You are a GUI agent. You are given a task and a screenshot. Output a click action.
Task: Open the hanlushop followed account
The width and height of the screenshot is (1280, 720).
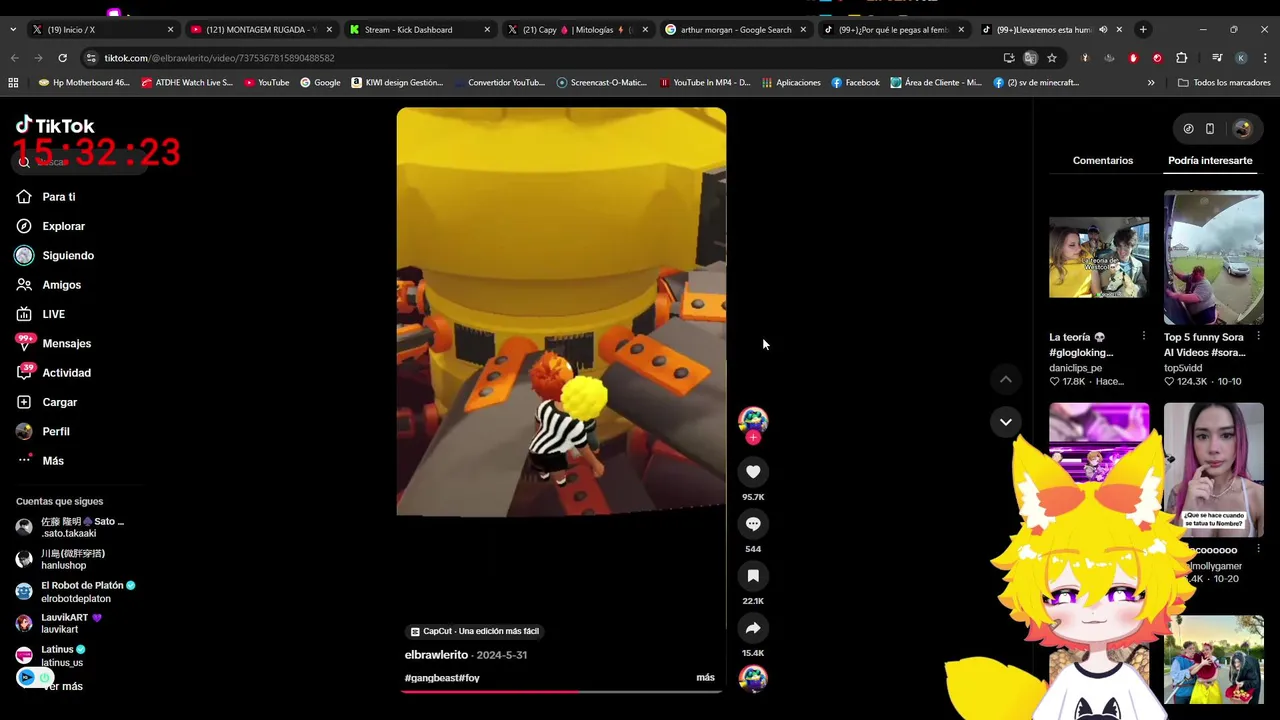tap(72, 559)
